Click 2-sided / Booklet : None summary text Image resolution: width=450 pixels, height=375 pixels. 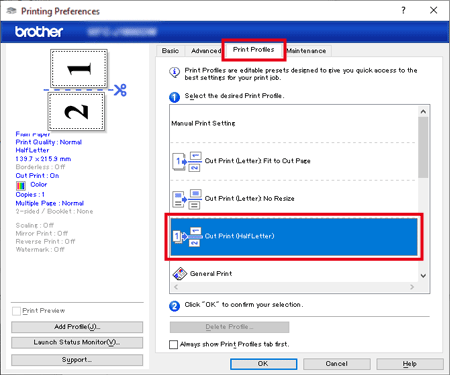coord(54,212)
